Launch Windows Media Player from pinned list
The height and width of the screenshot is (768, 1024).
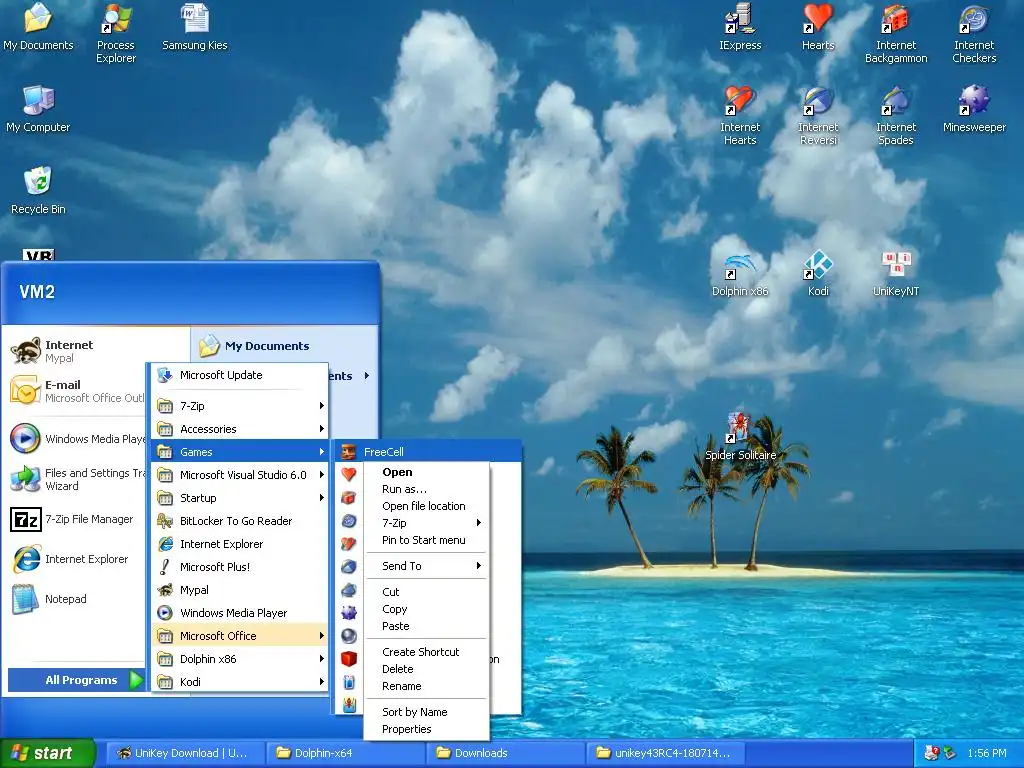(77, 438)
